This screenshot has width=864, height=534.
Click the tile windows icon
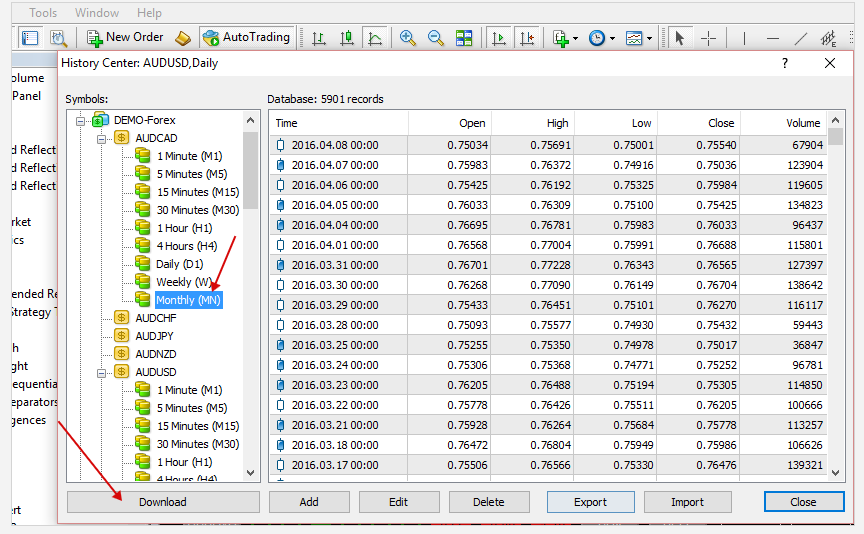coord(464,38)
